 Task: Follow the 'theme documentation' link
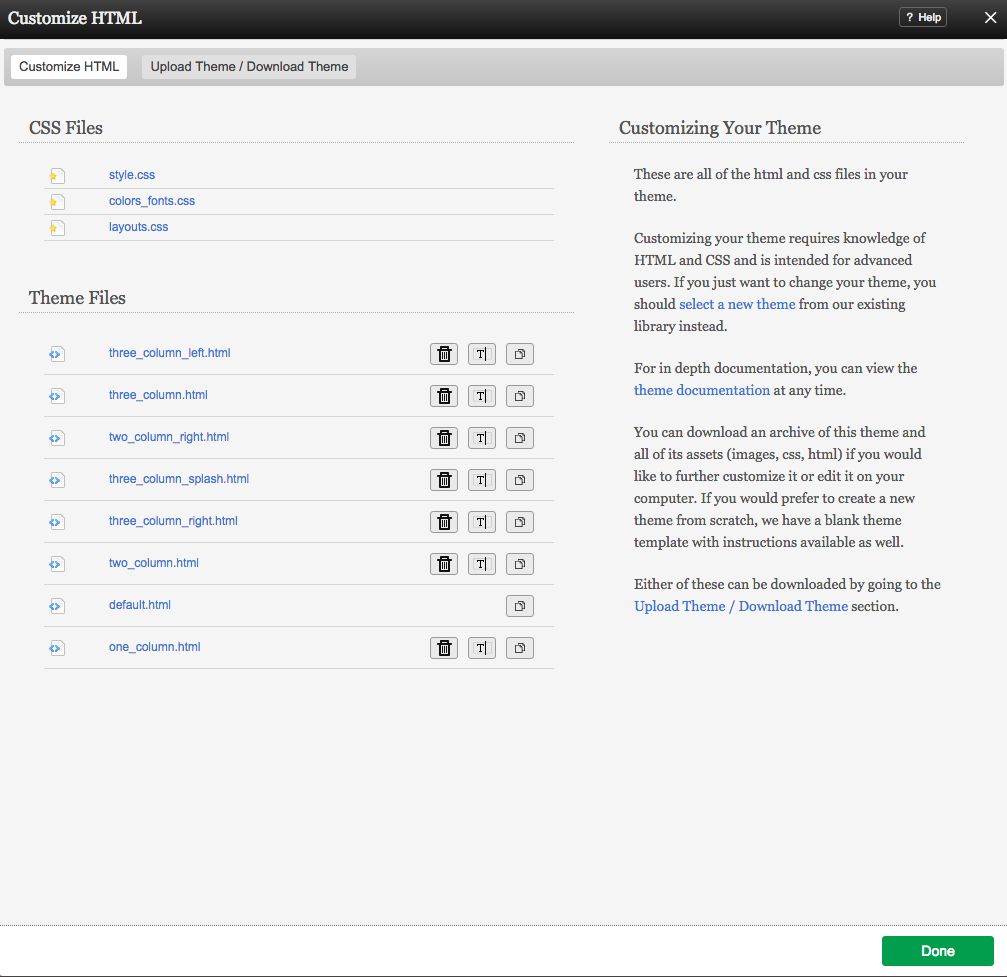coord(701,390)
